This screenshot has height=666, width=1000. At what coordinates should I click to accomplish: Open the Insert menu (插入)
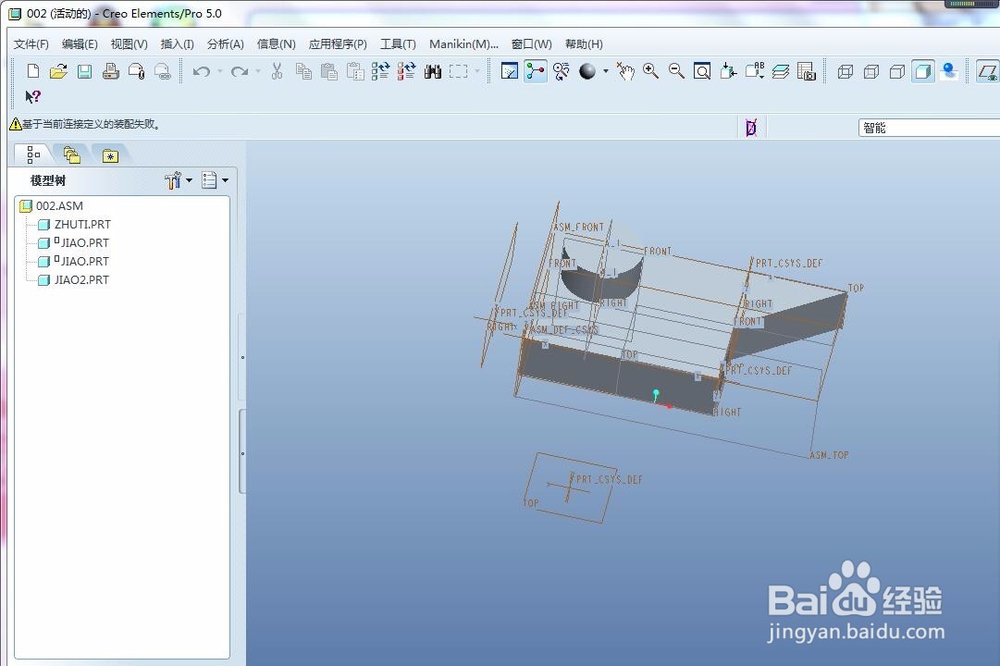(177, 44)
